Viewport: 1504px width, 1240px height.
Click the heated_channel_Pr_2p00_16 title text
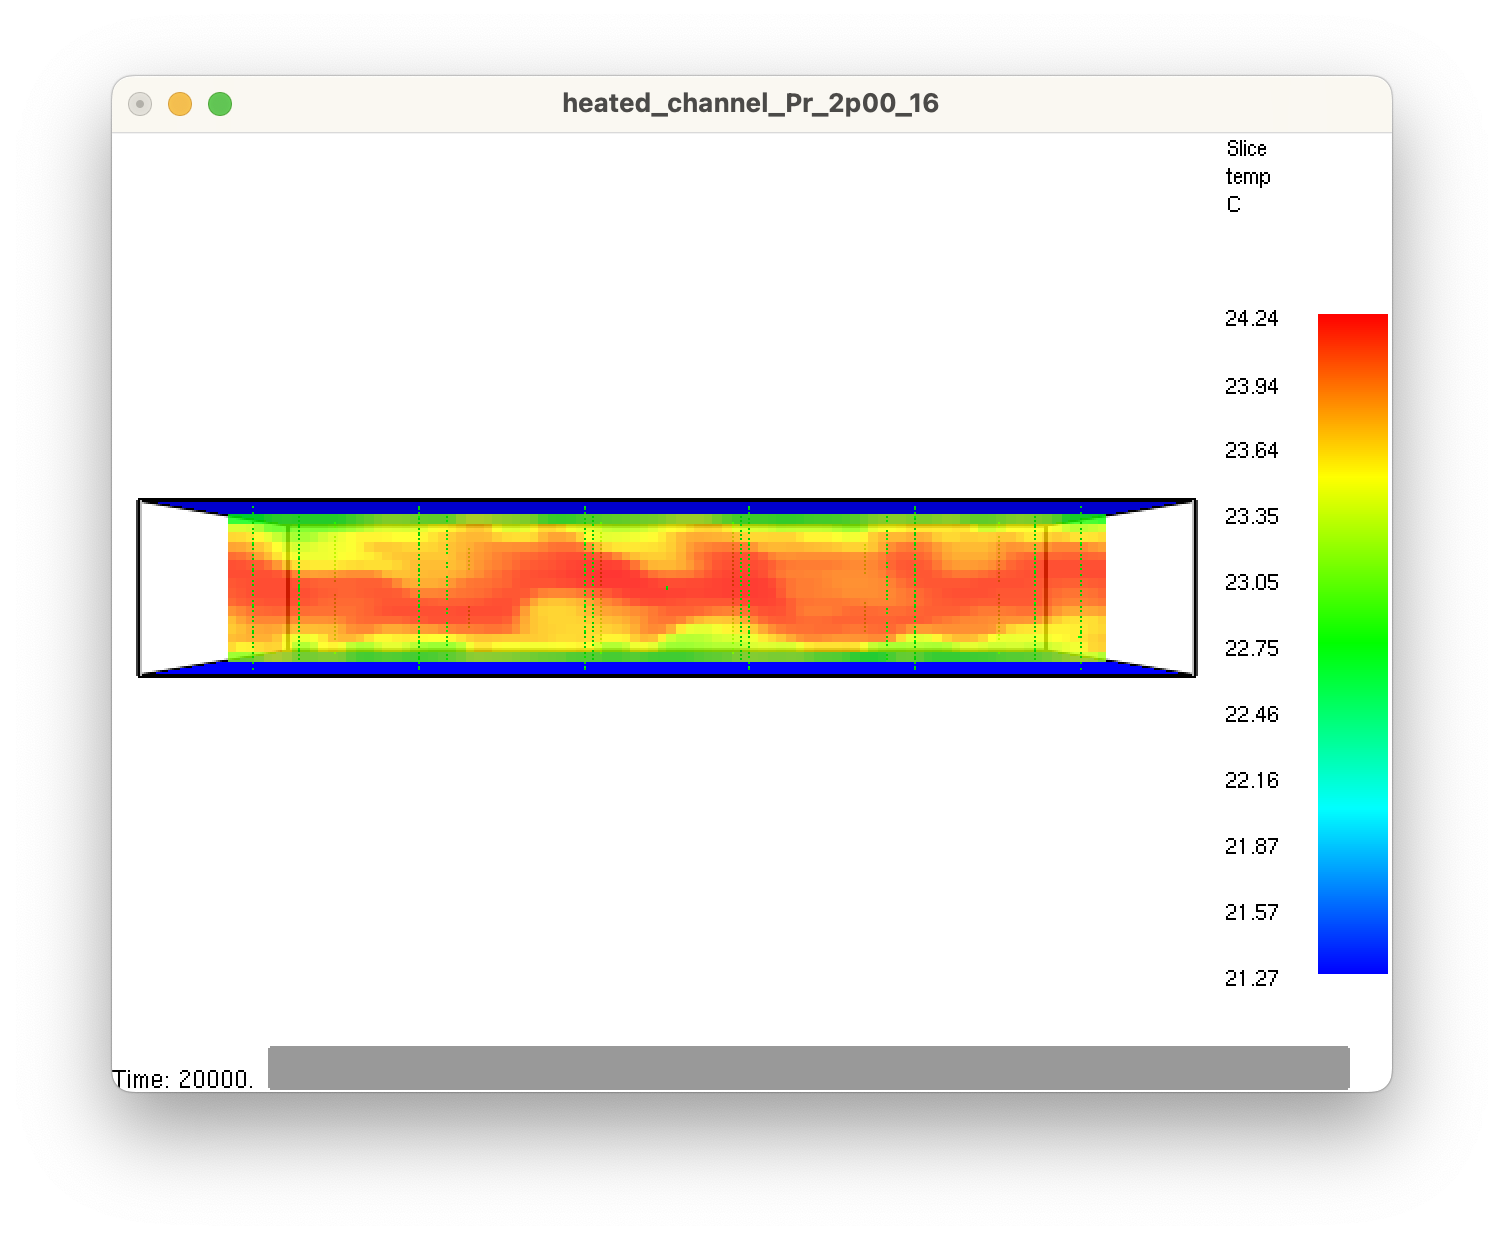tap(750, 102)
